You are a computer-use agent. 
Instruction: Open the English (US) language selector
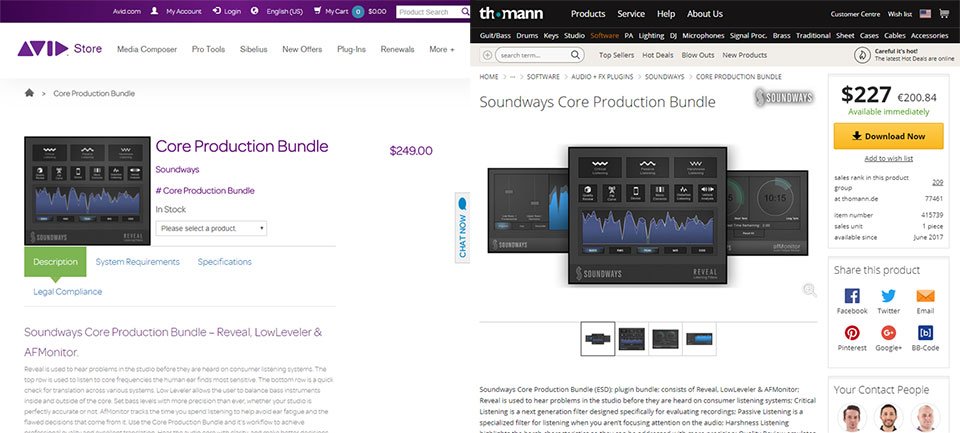(x=284, y=12)
